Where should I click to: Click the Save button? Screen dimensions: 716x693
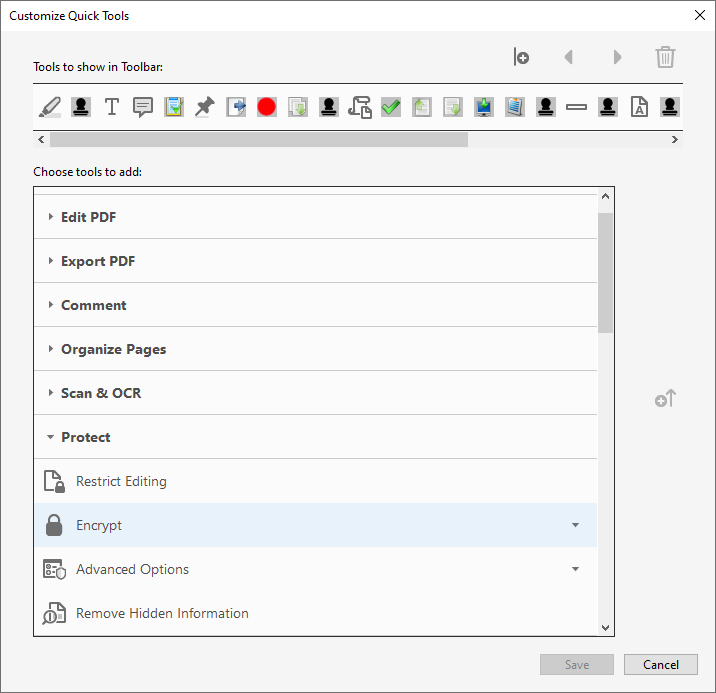point(577,664)
